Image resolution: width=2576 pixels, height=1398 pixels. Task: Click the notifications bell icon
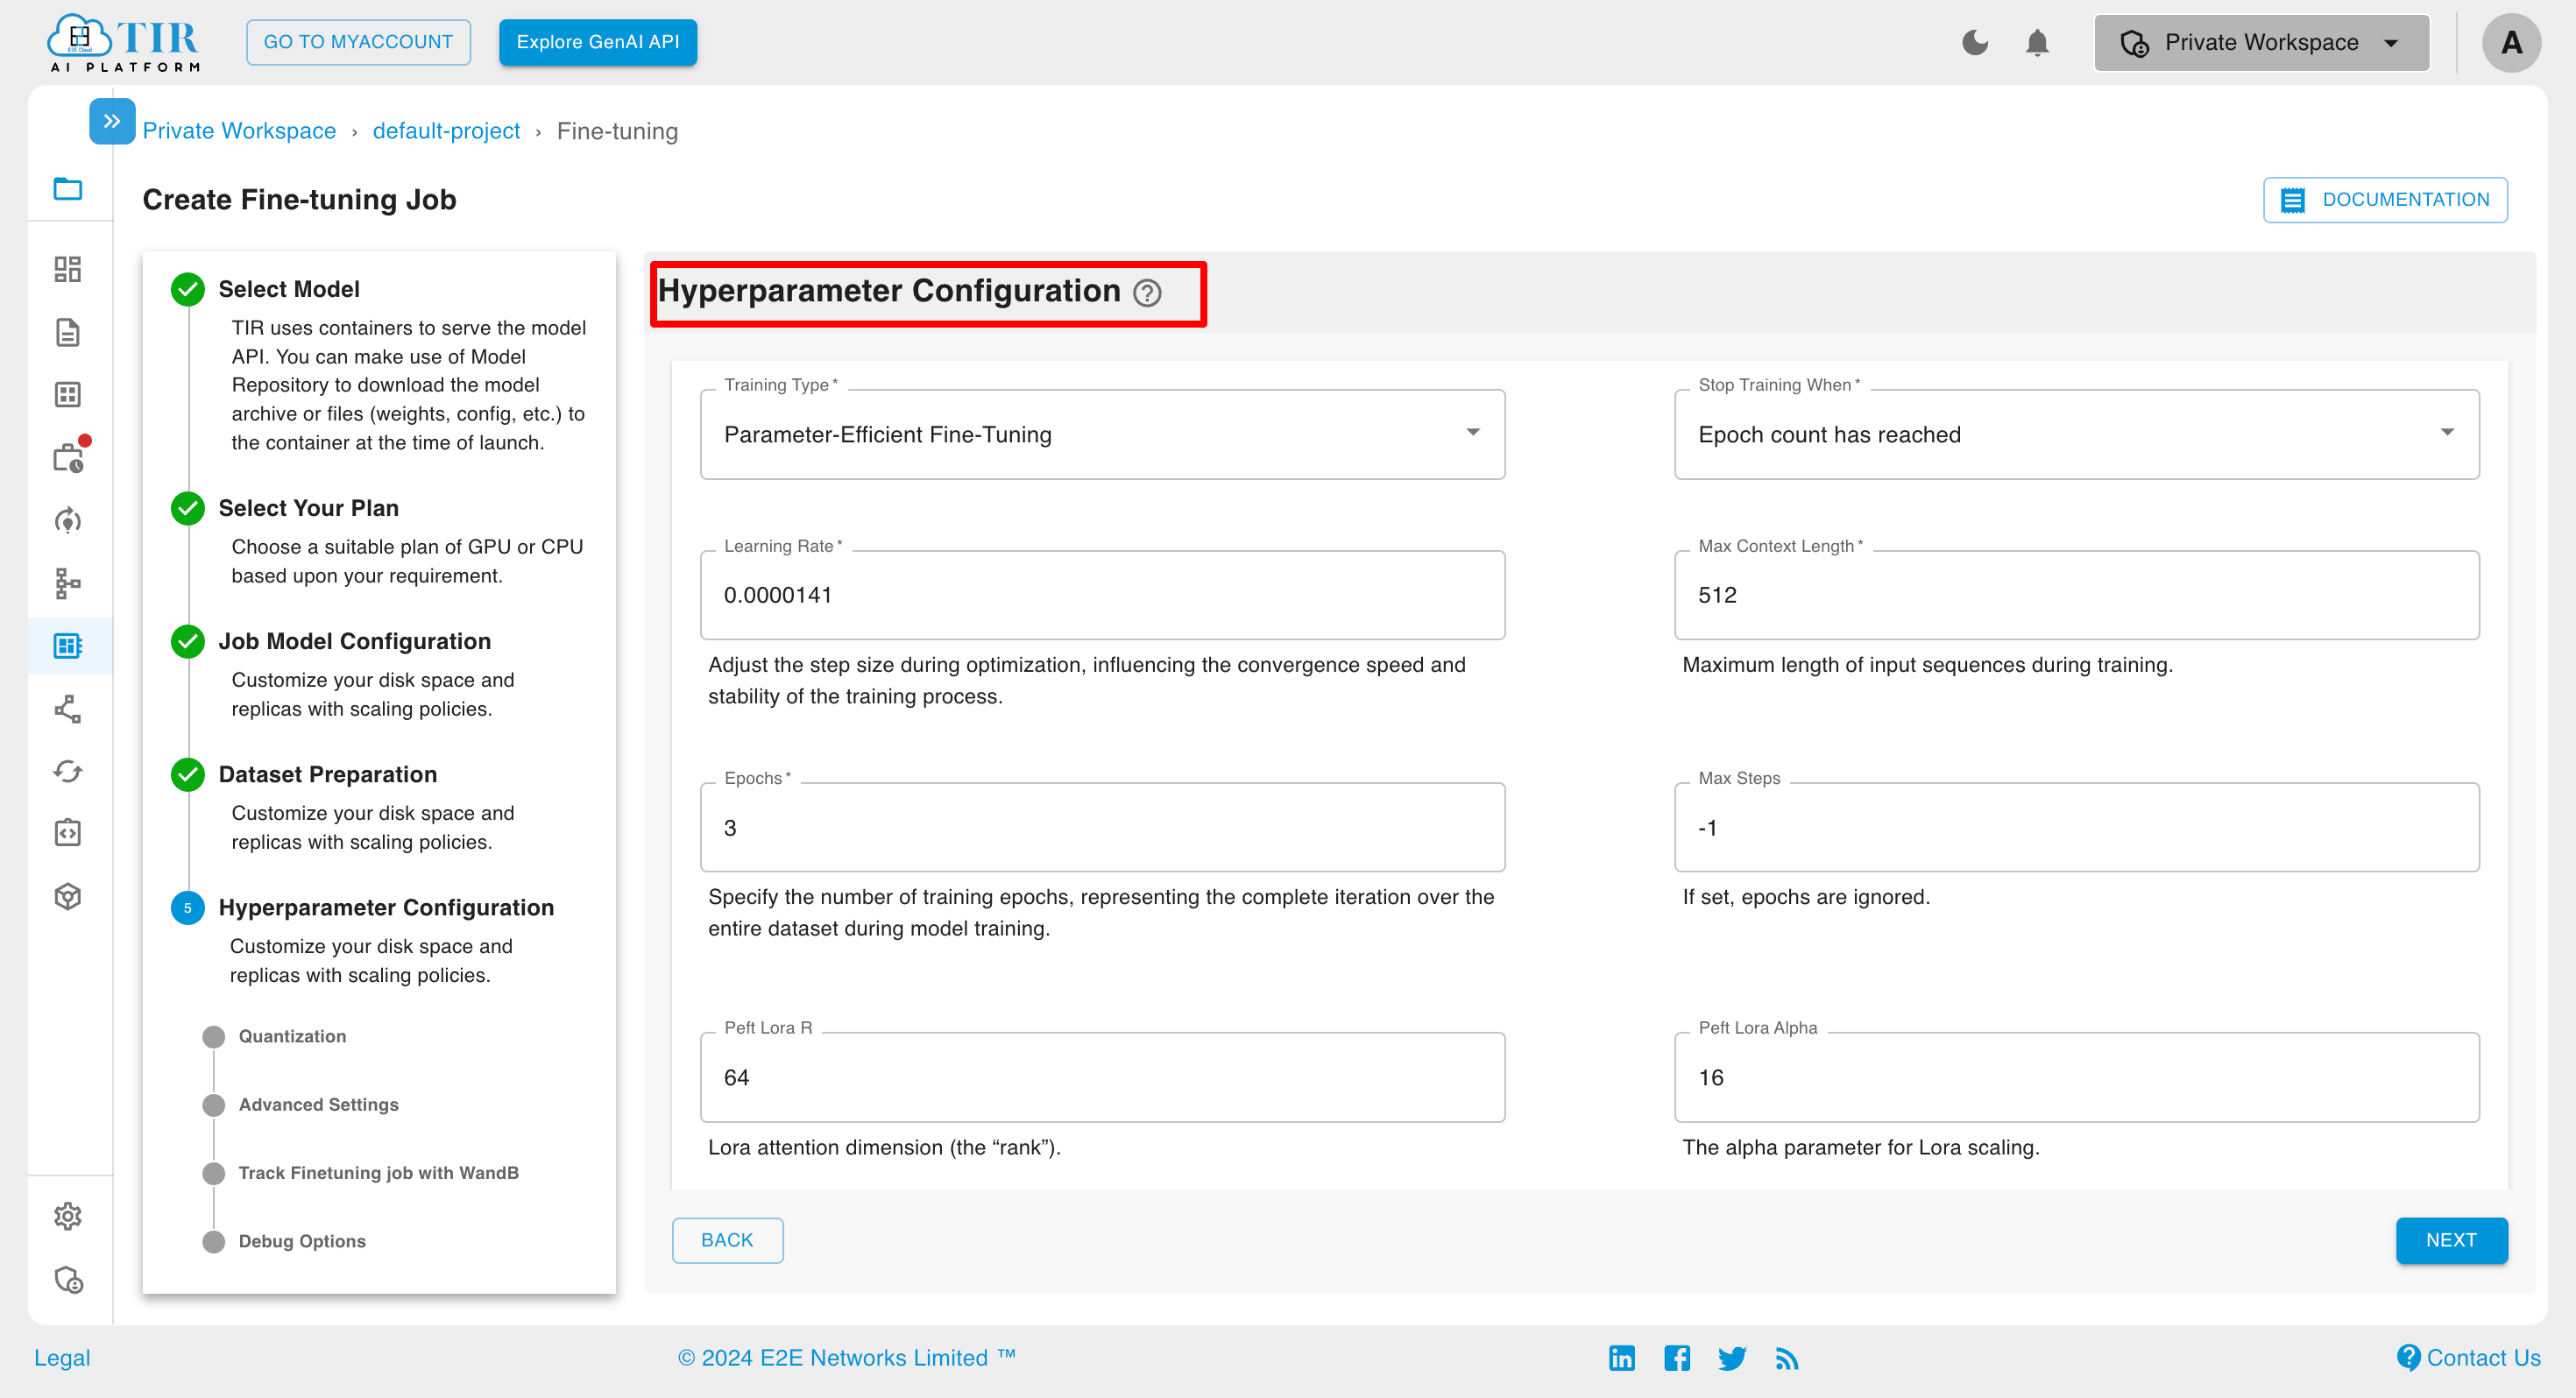coord(2037,45)
